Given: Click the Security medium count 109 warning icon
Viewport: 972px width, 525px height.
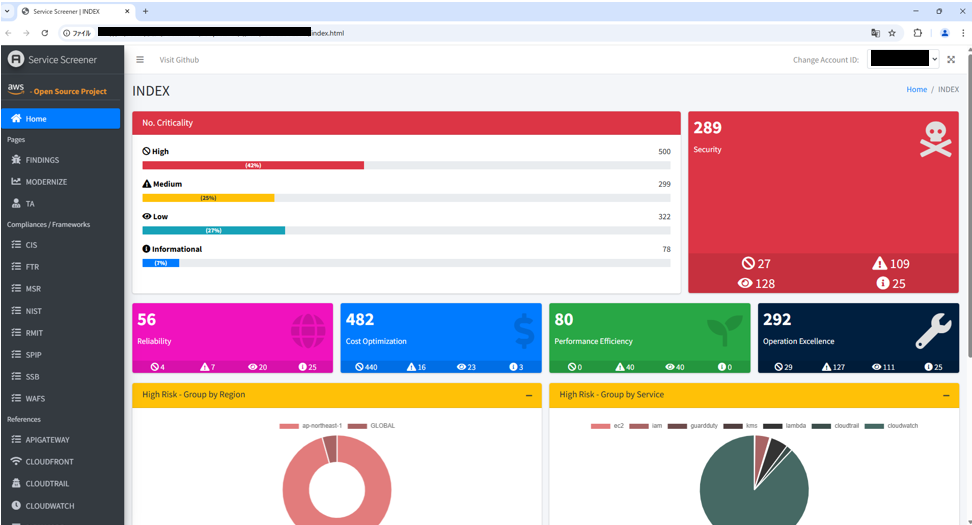Looking at the screenshot, I should (x=879, y=263).
